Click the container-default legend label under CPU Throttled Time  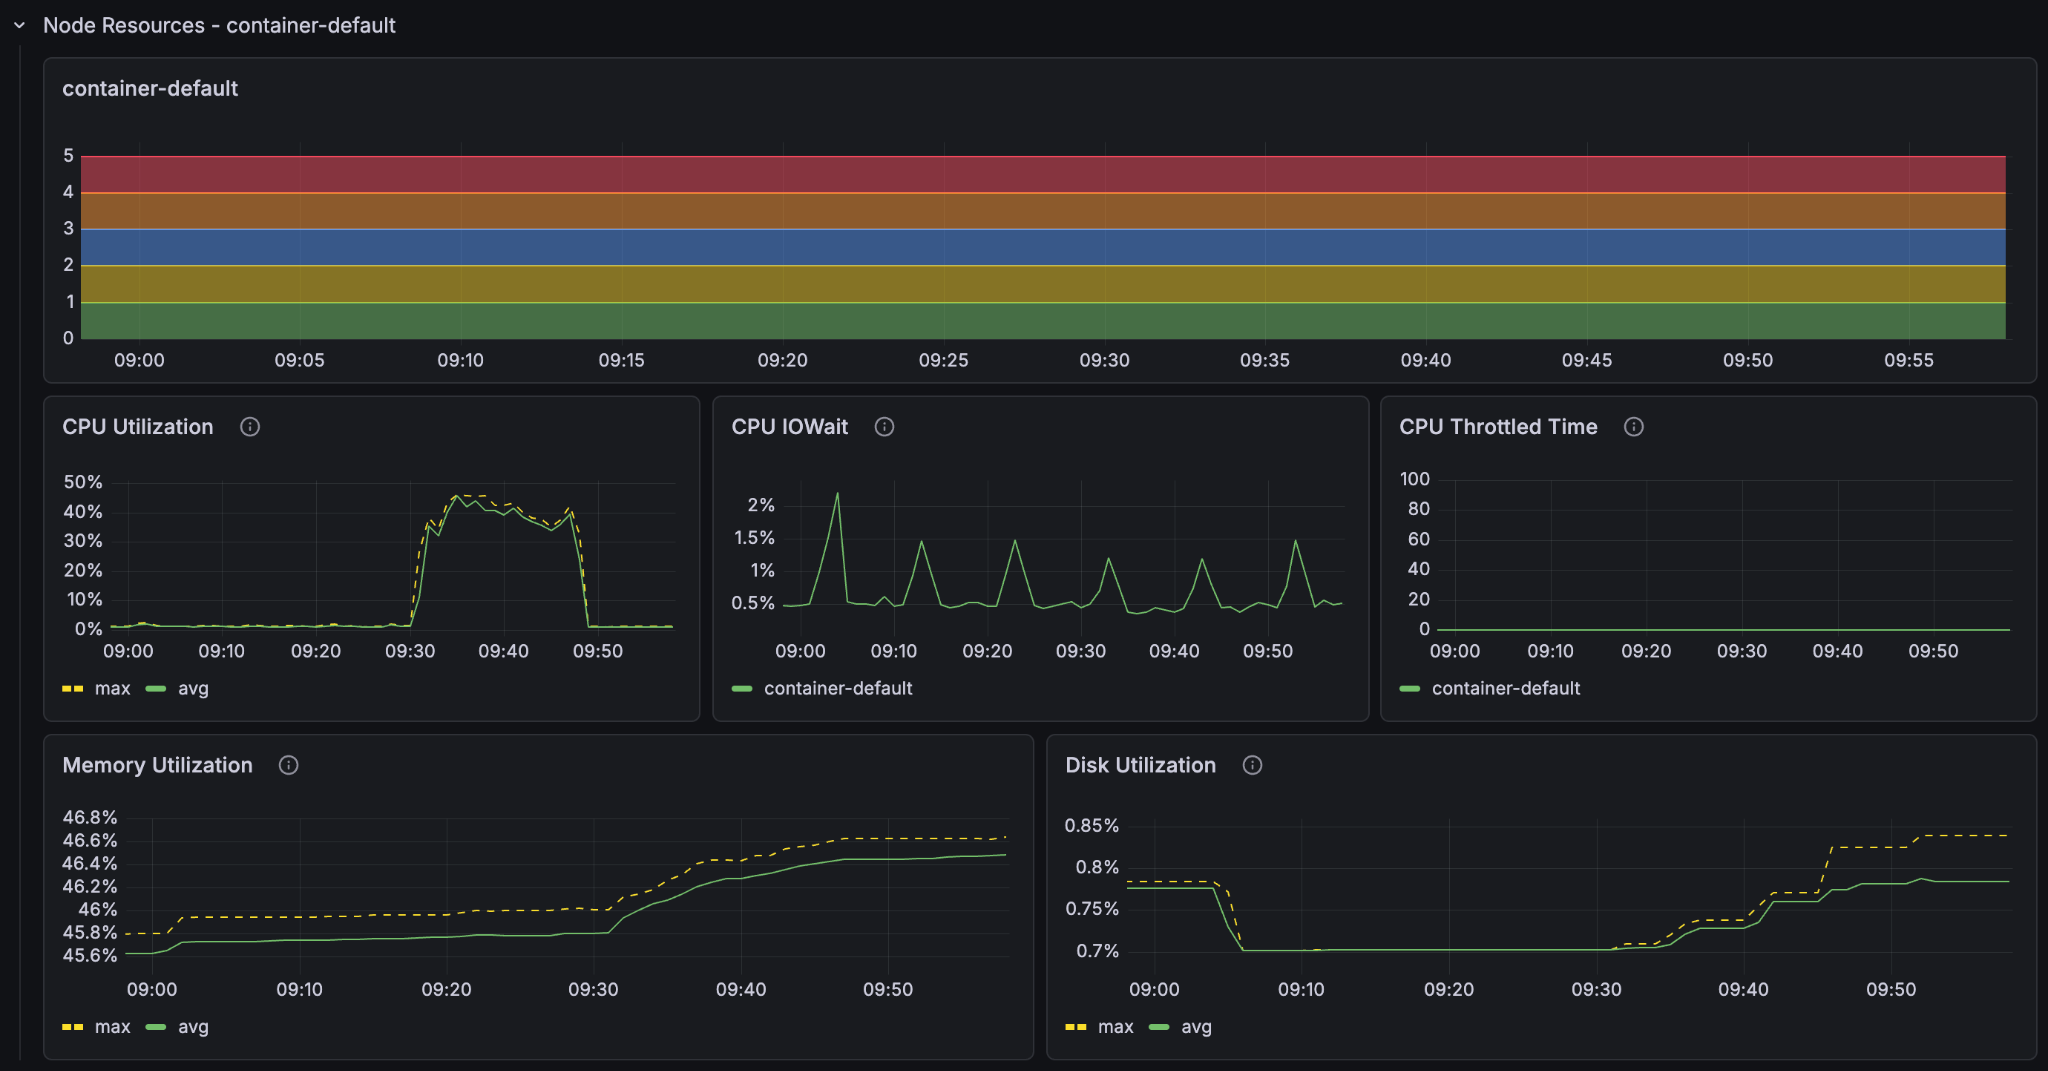tap(1506, 688)
